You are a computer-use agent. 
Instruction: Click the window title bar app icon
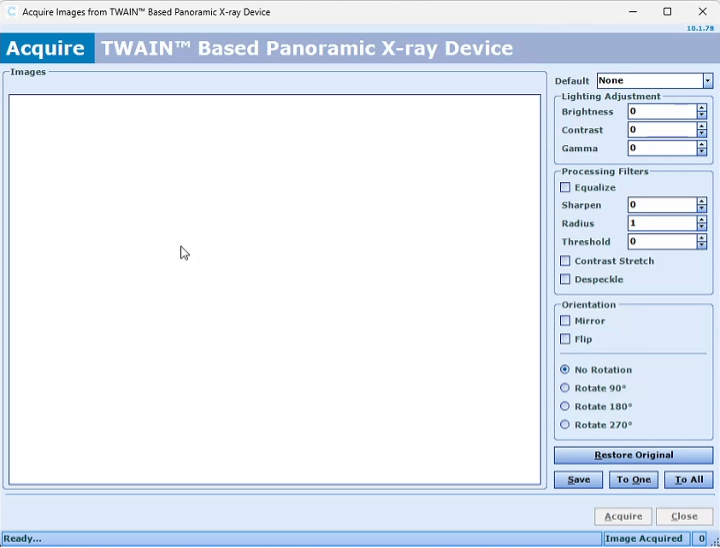(x=11, y=12)
